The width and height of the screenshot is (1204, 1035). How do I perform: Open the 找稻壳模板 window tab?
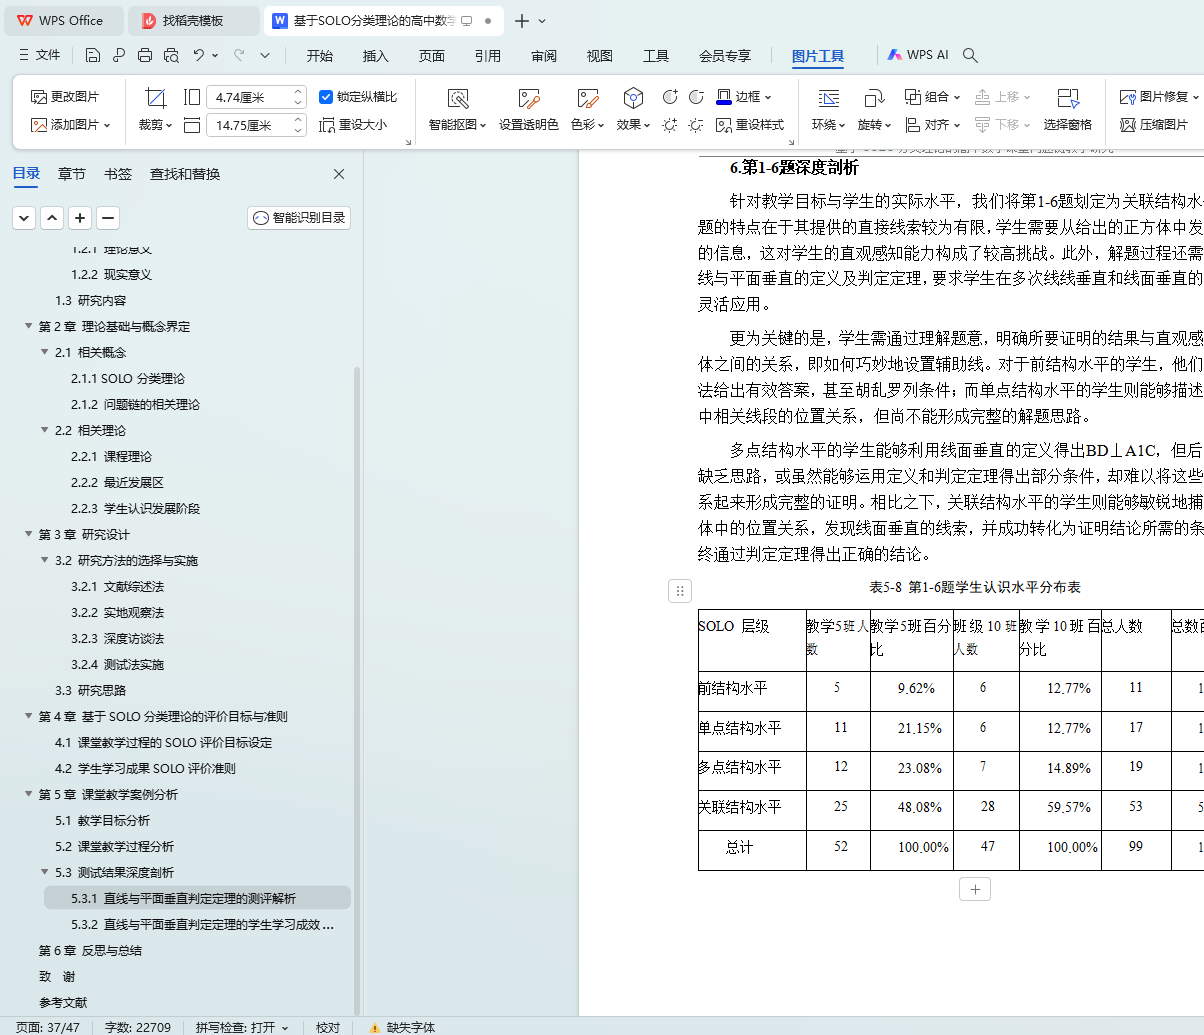(x=193, y=20)
